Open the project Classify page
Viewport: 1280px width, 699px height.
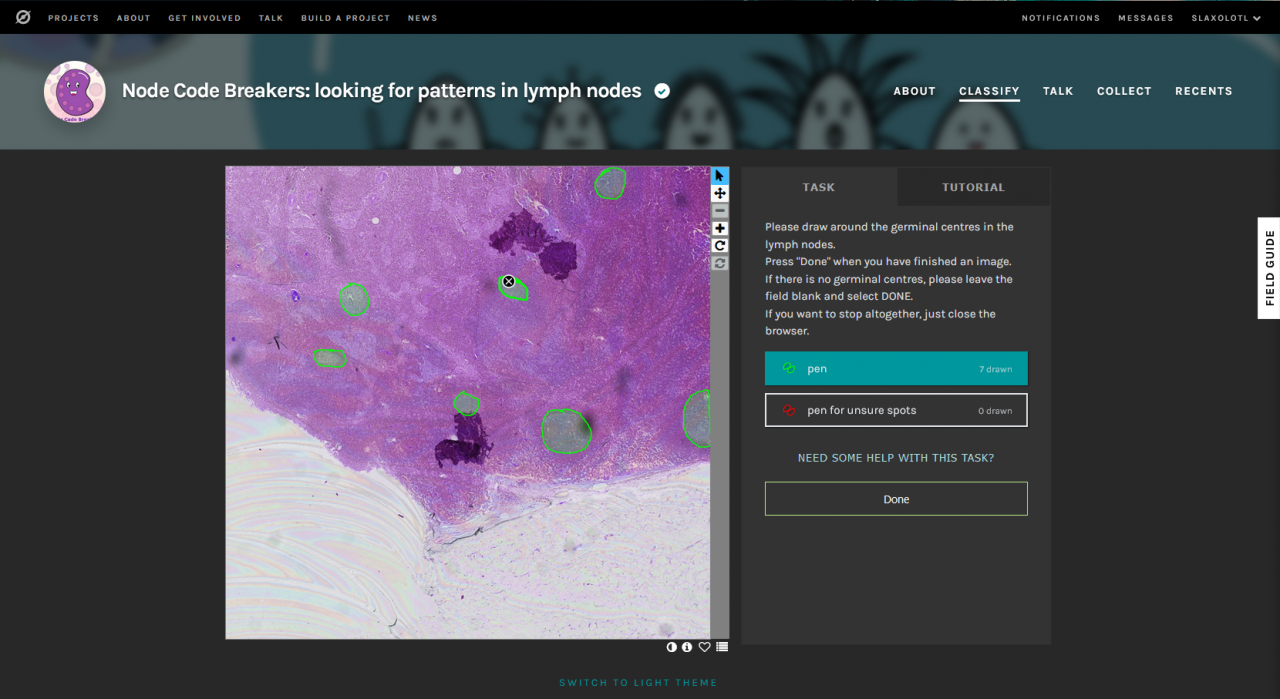click(989, 91)
